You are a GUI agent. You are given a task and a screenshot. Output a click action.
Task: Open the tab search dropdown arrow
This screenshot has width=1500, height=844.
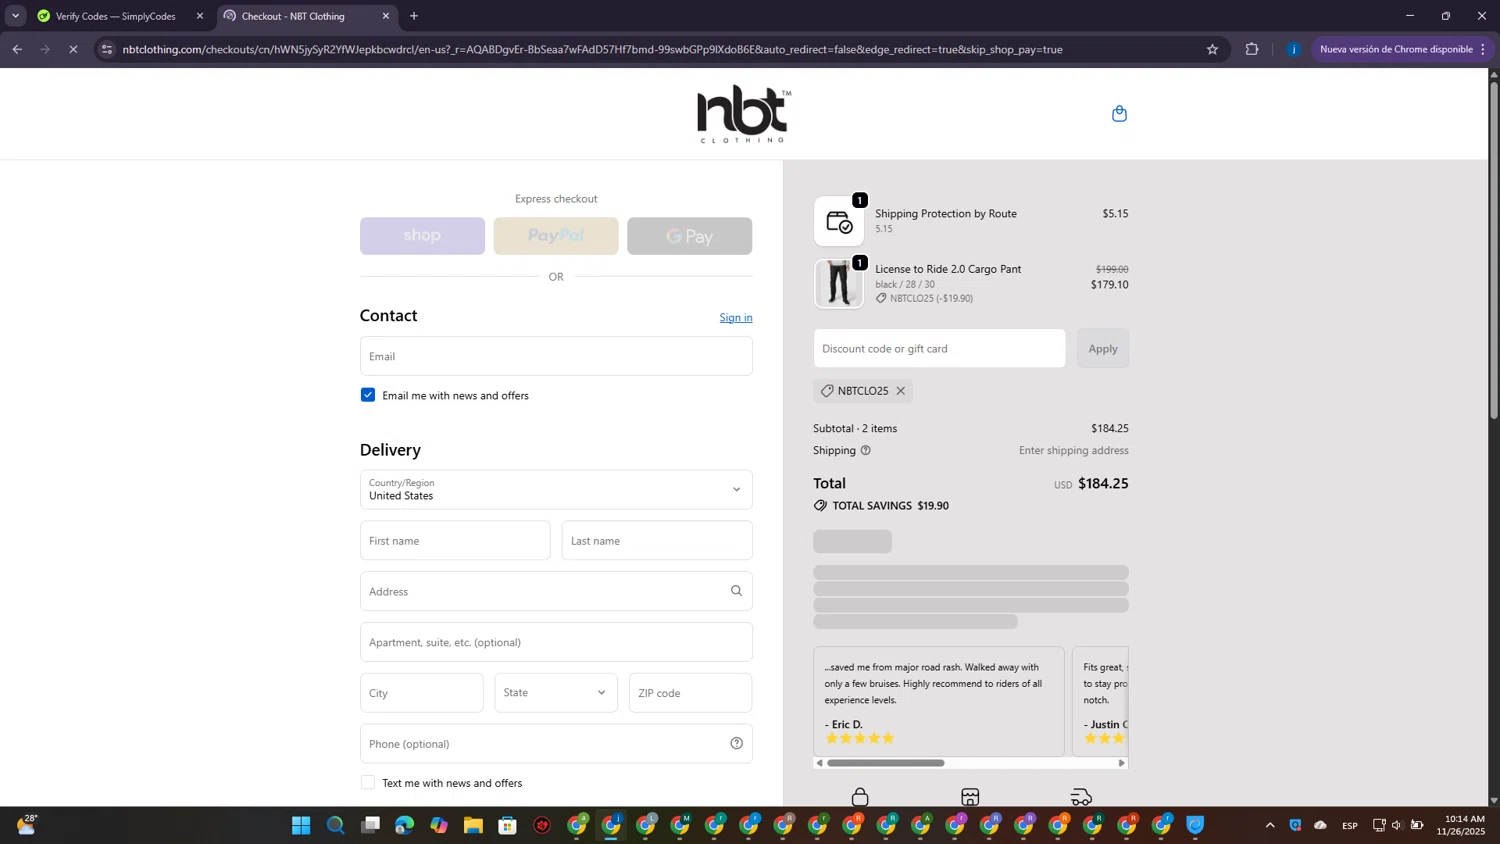(x=15, y=16)
